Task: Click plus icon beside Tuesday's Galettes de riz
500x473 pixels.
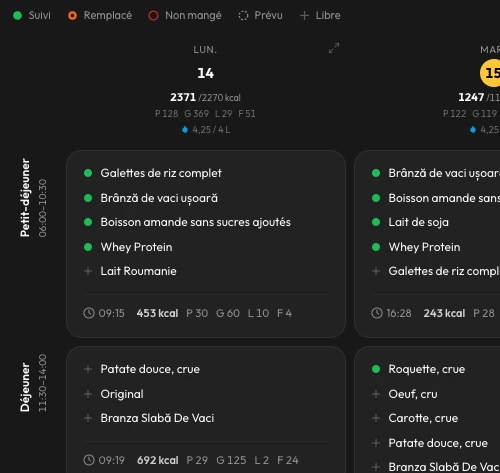Action: point(376,271)
